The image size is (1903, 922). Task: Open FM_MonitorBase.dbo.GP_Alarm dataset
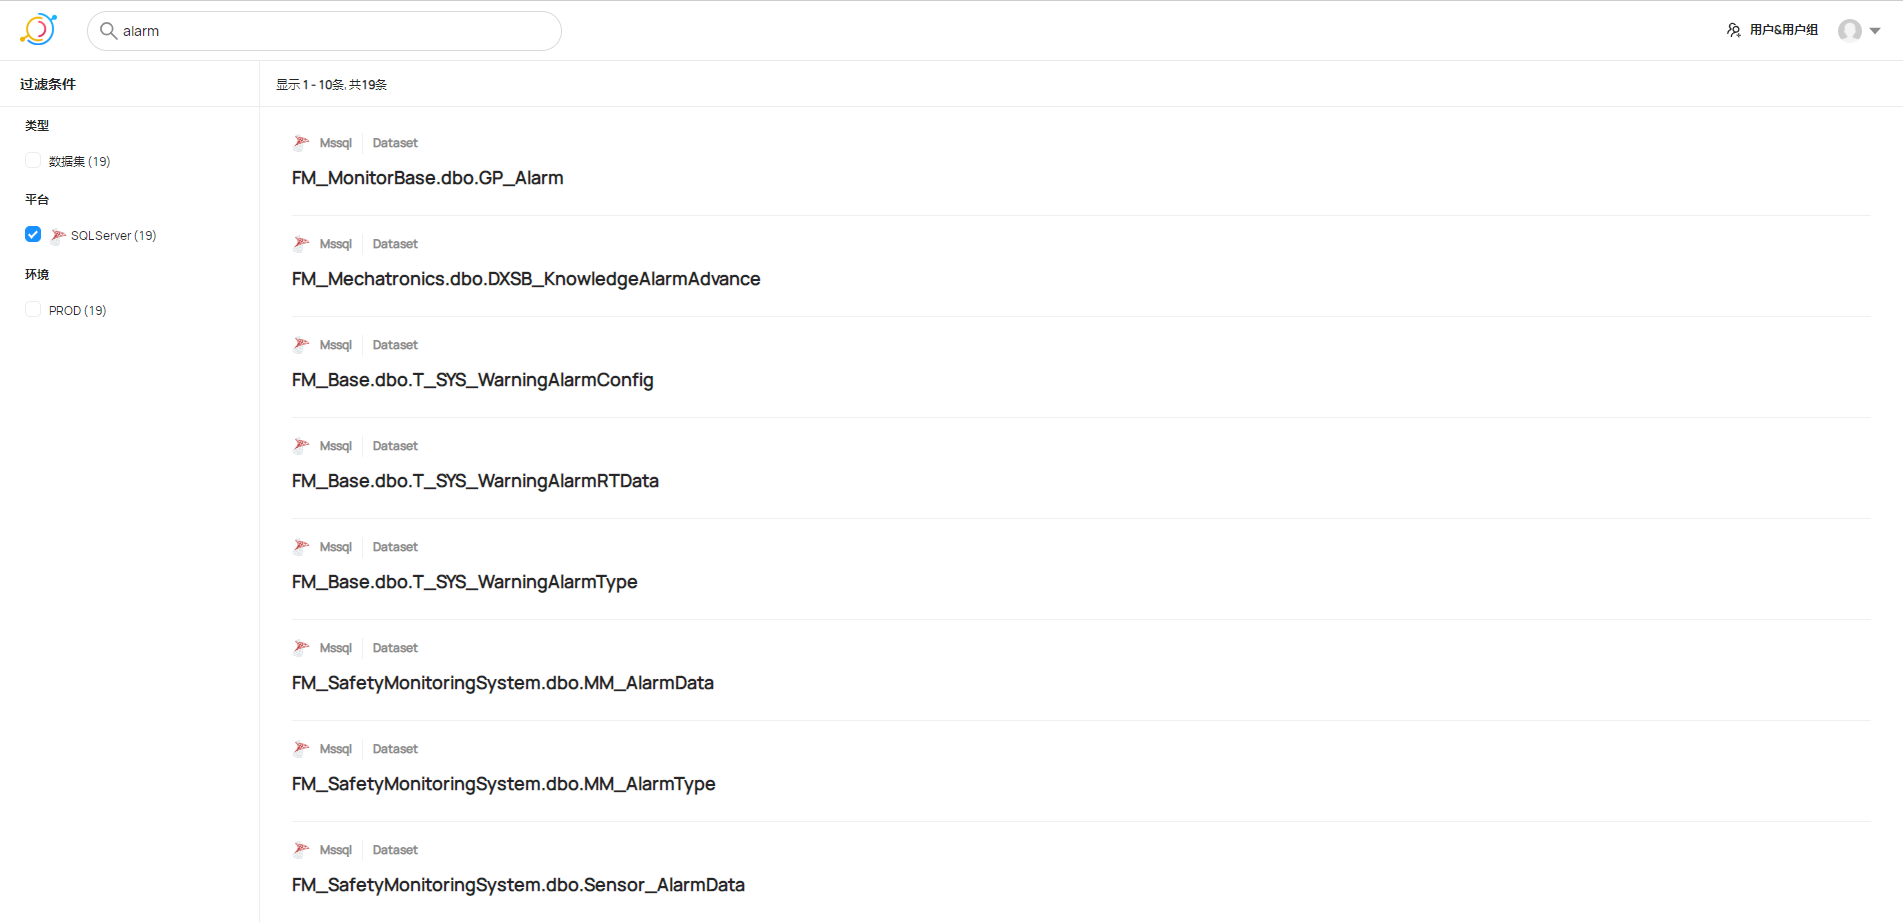pos(428,178)
